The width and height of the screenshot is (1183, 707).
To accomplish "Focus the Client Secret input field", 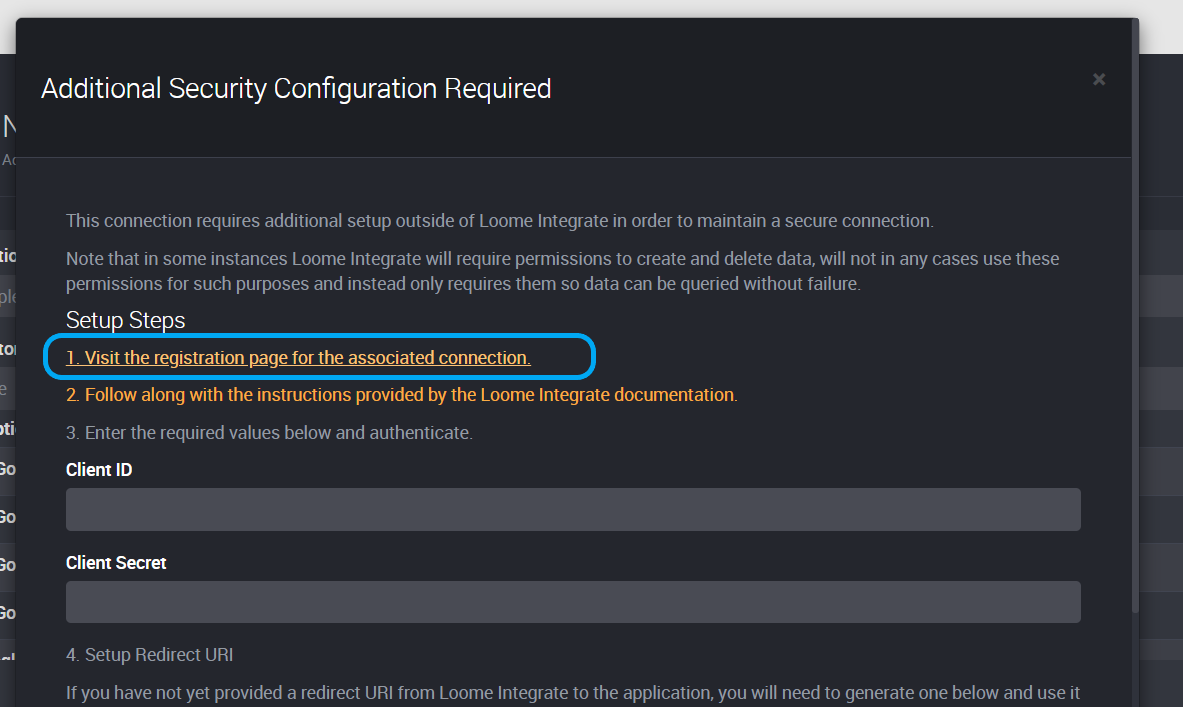I will (x=573, y=602).
